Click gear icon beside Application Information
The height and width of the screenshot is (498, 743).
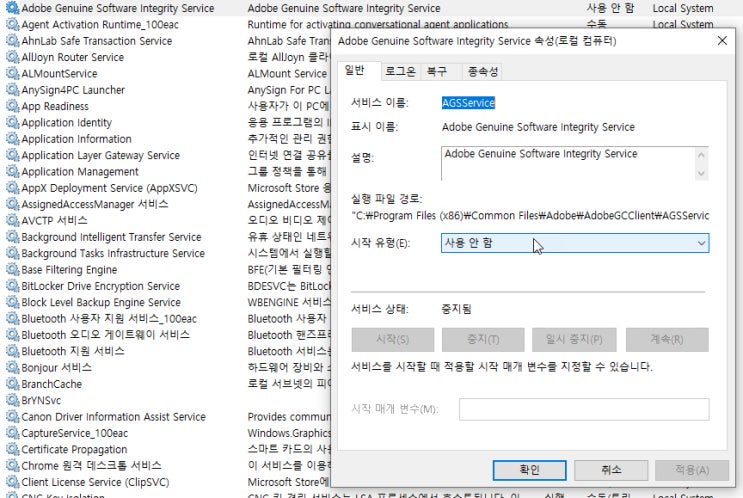[12, 139]
